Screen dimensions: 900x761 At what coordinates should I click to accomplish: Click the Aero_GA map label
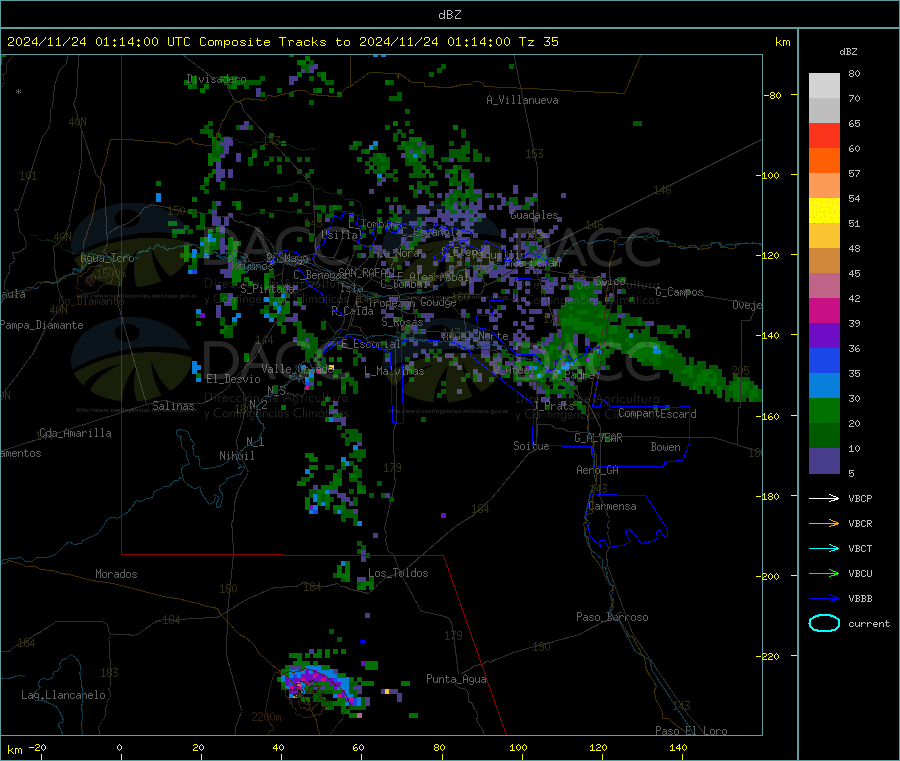coord(598,470)
